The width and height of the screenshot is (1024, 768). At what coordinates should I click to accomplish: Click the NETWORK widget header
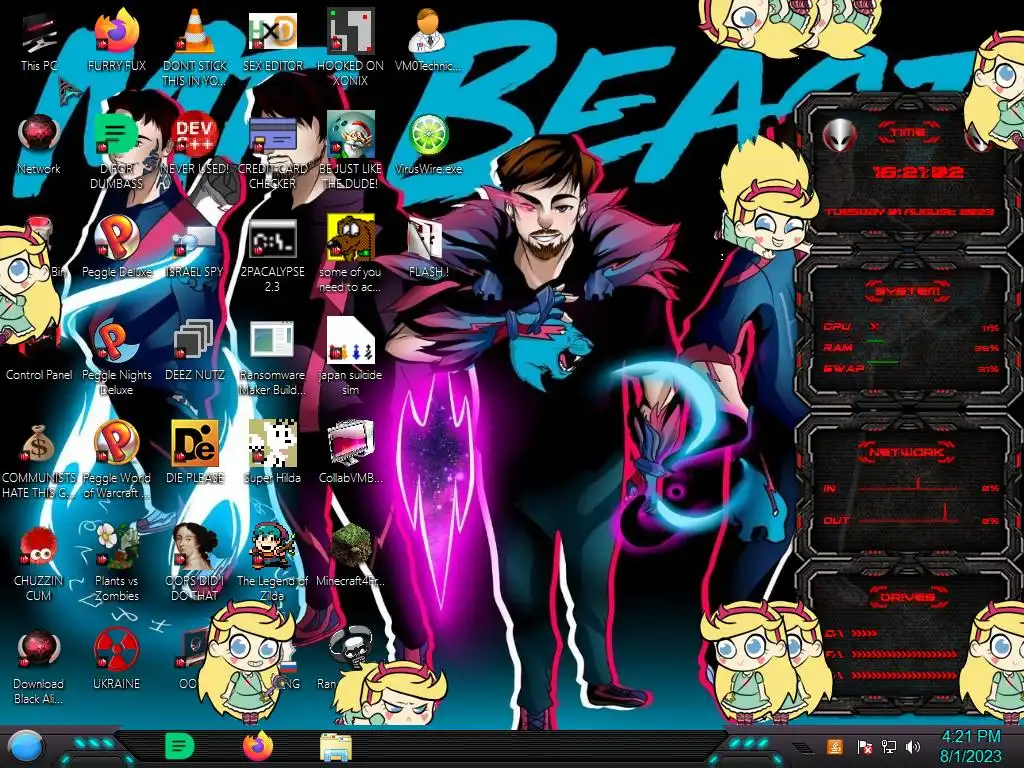(x=908, y=452)
